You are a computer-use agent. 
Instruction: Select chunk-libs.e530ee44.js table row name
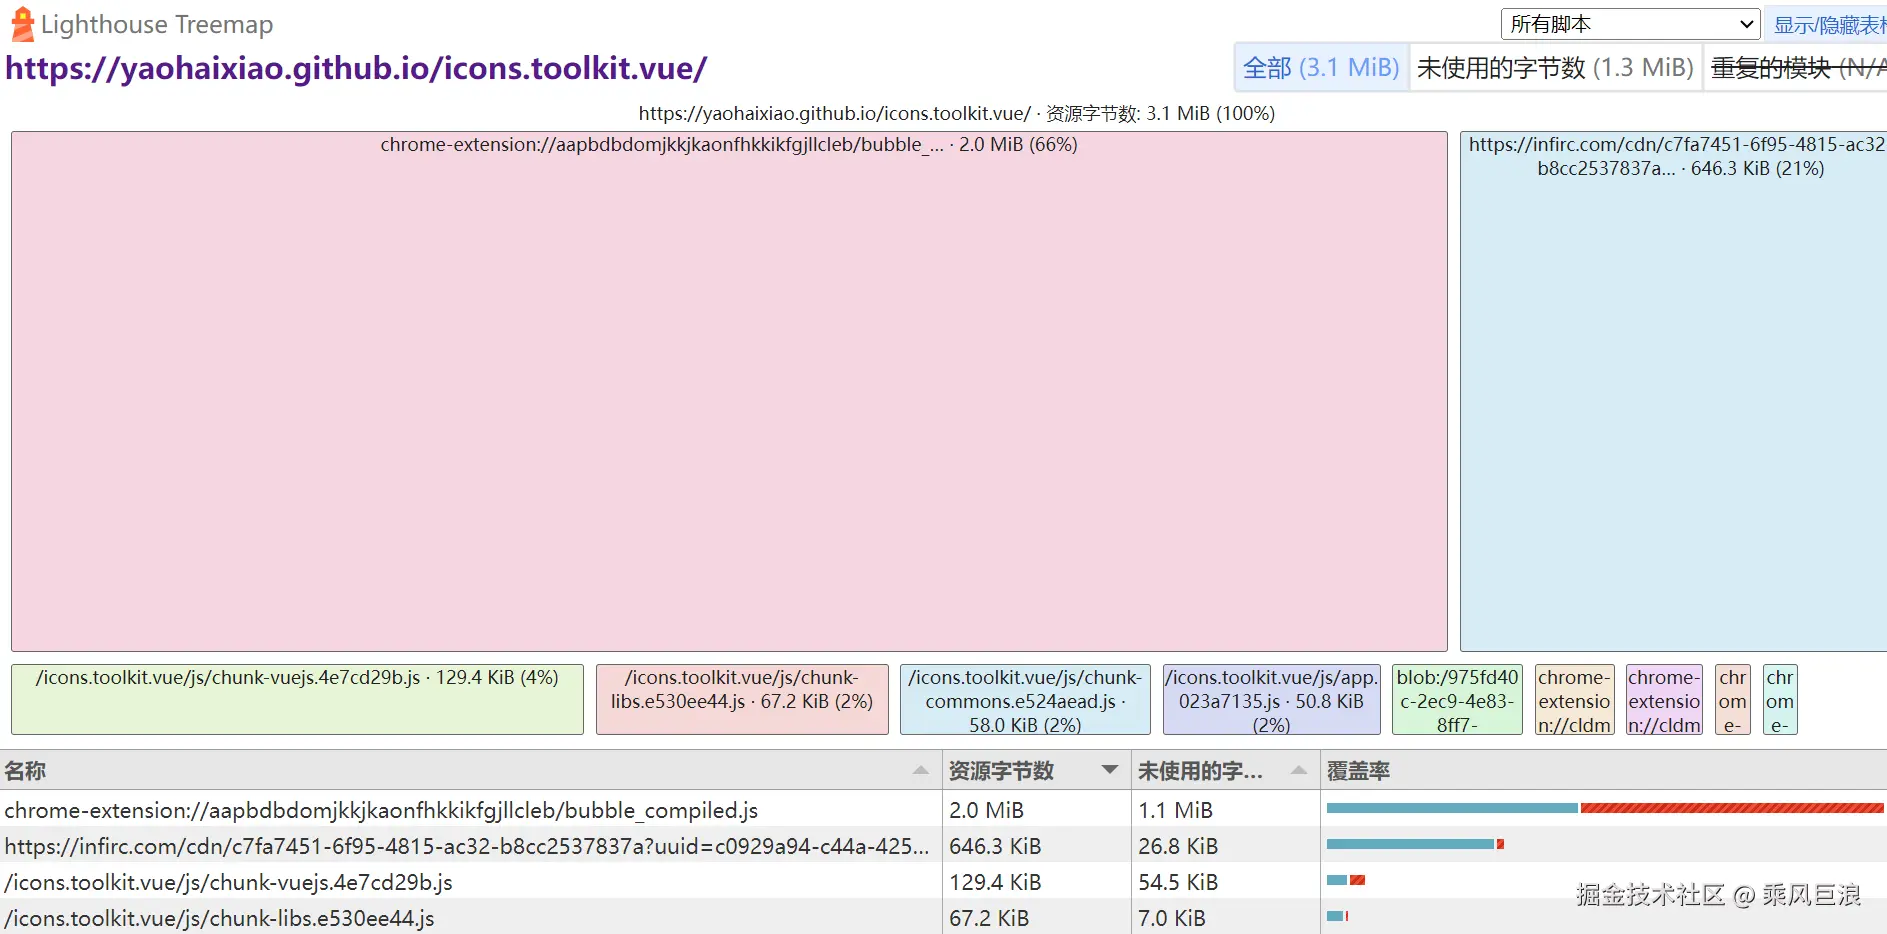coord(219,918)
